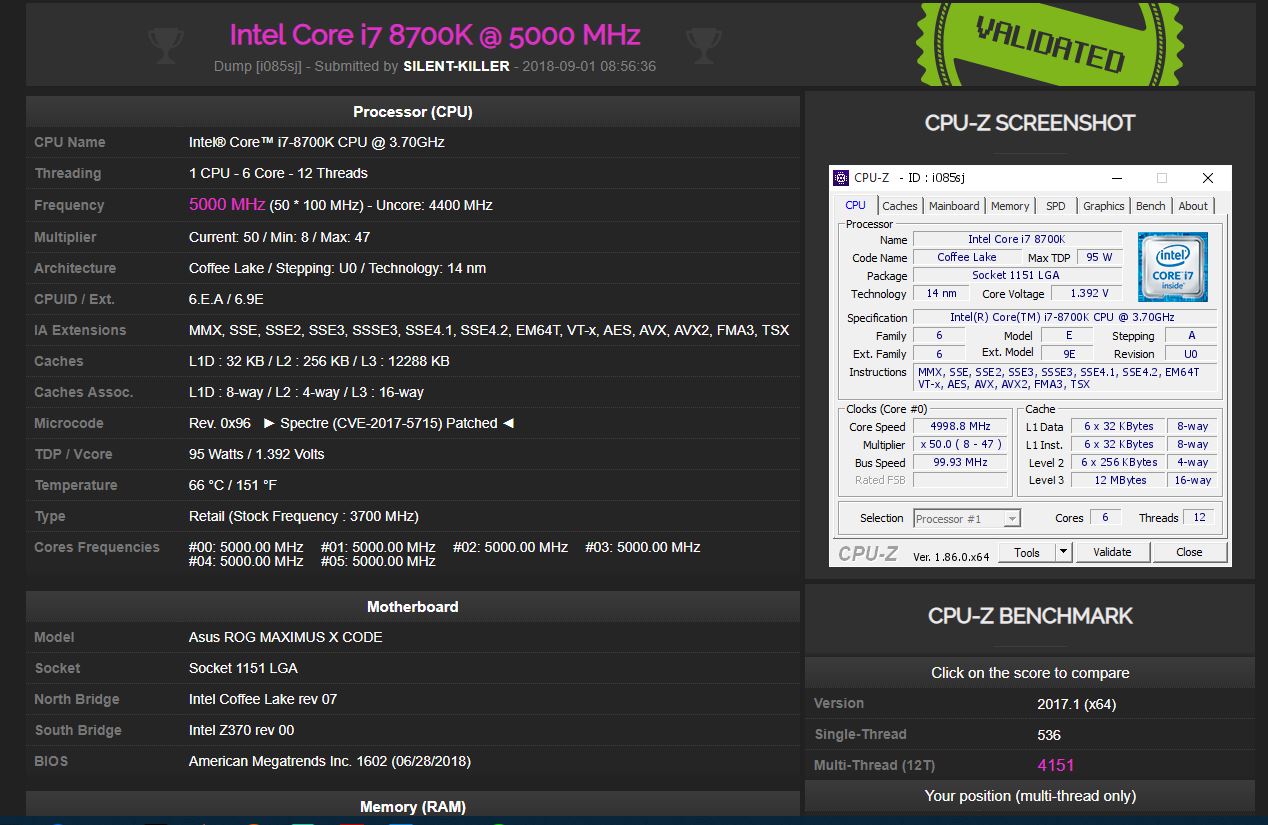Click the Memory (RAM) section header

pos(413,807)
